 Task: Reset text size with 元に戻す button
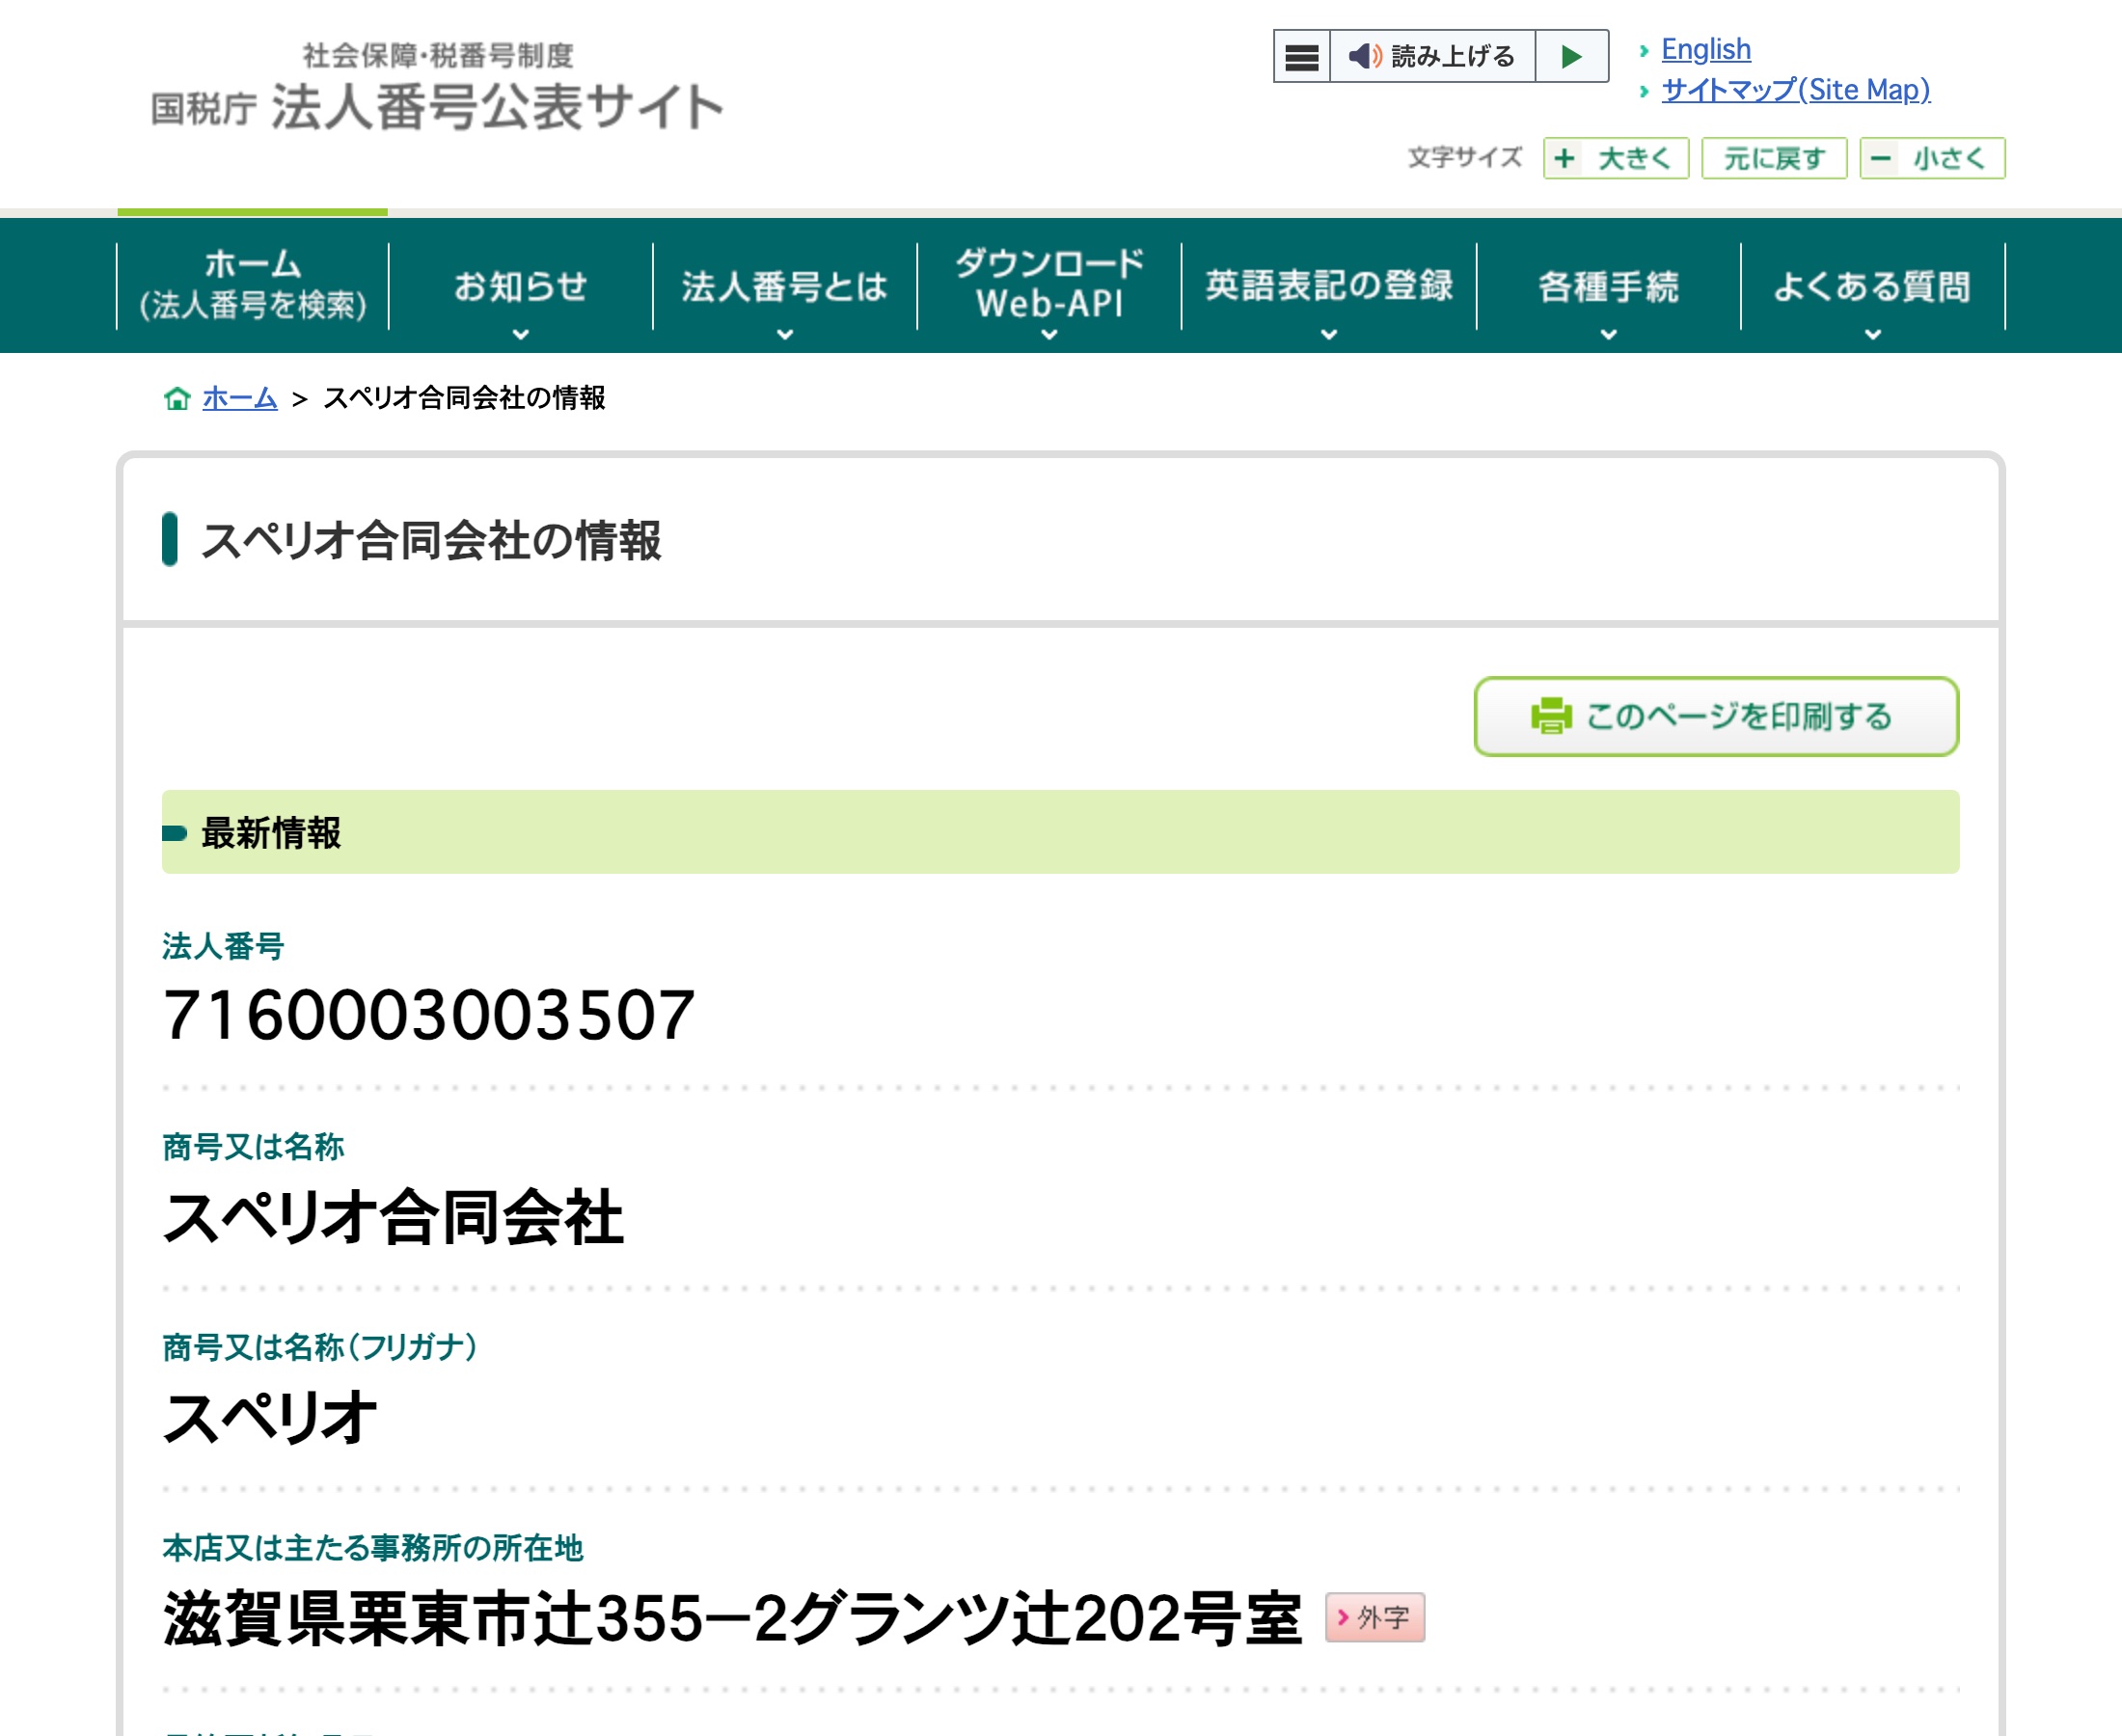[1773, 158]
